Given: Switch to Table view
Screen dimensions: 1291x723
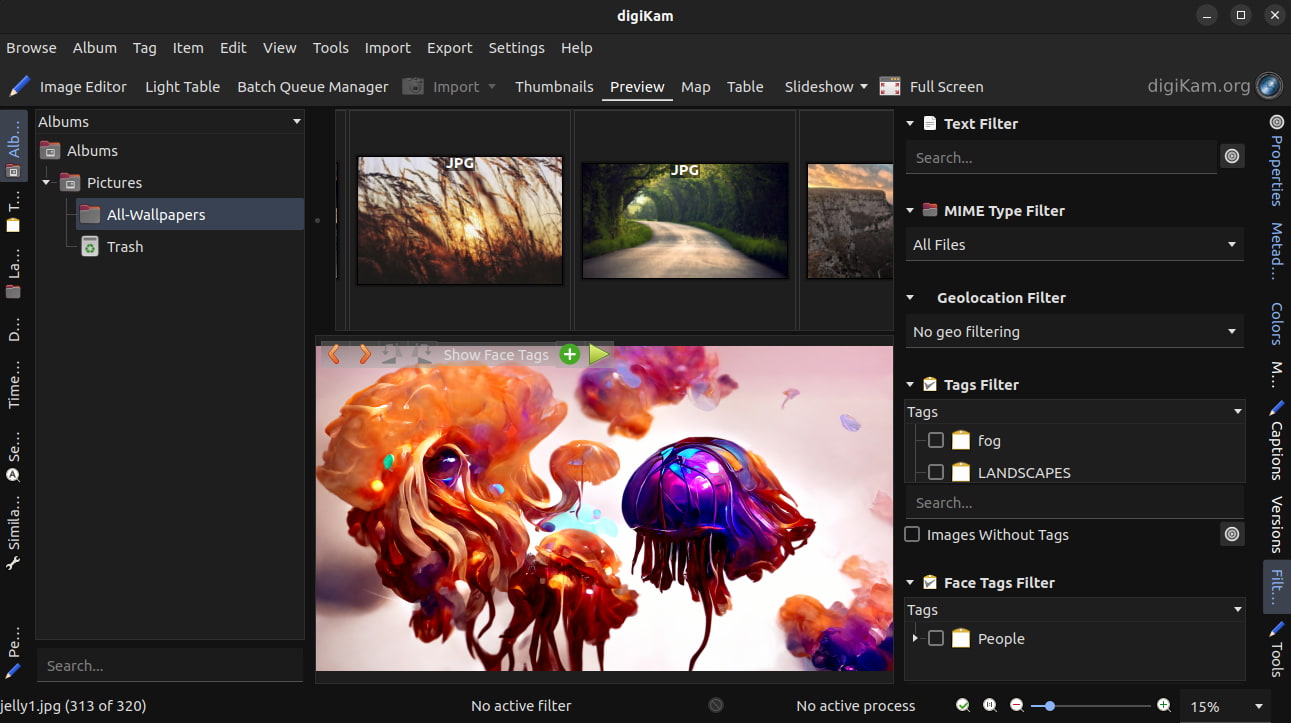Looking at the screenshot, I should coord(745,87).
